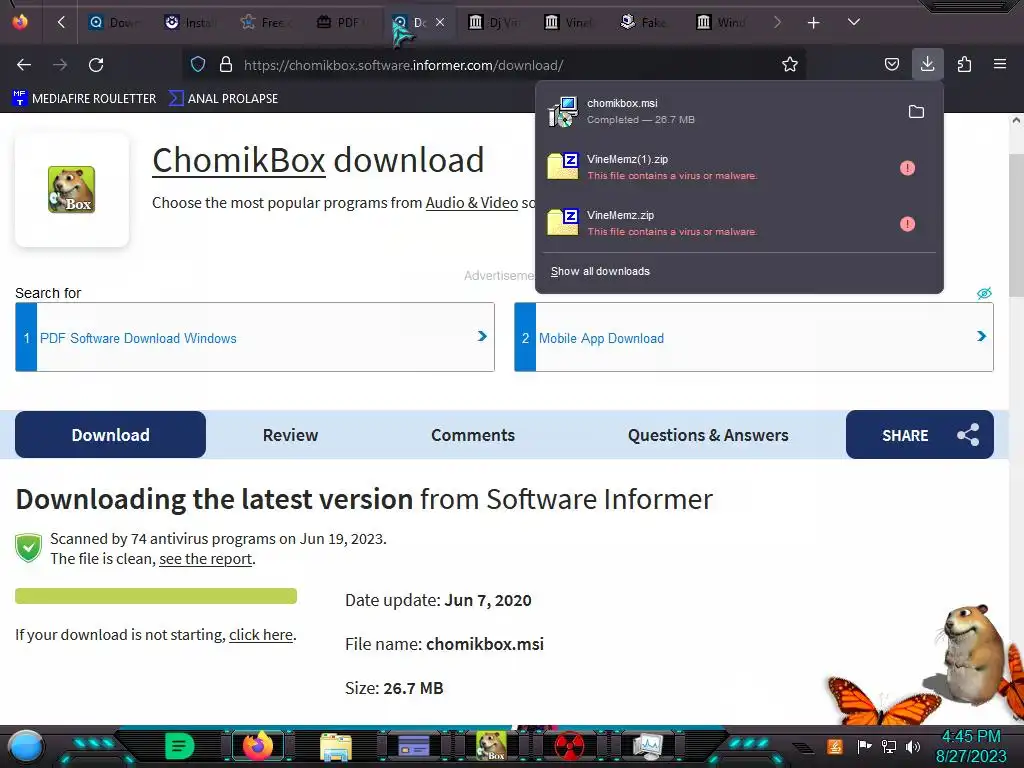Bookmark this page with the star icon
This screenshot has width=1024, height=768.
790,65
